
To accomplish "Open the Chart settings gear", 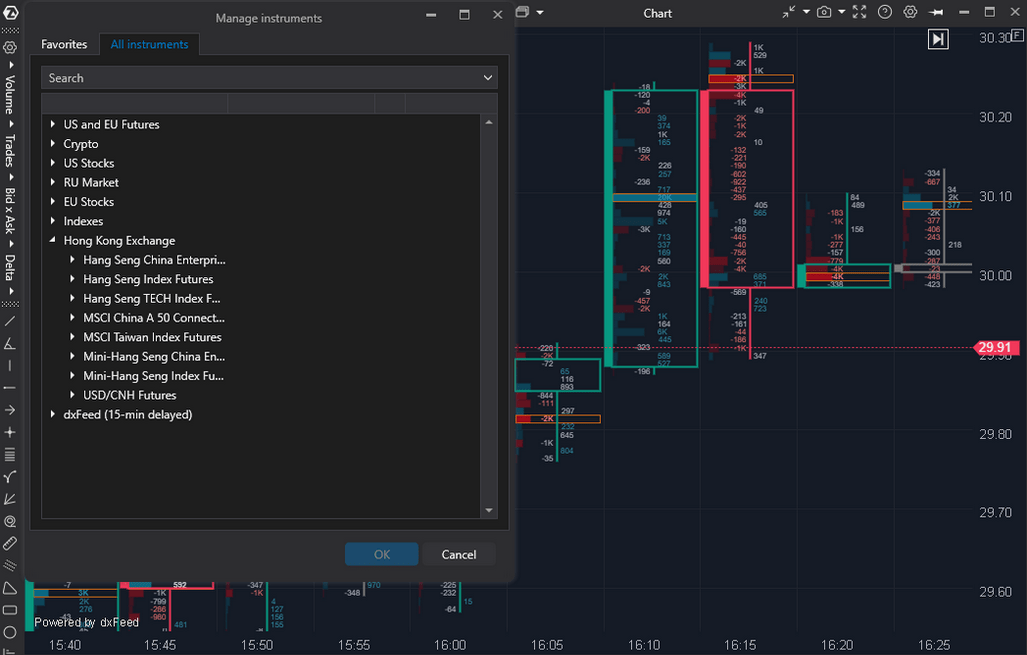I will tap(910, 11).
